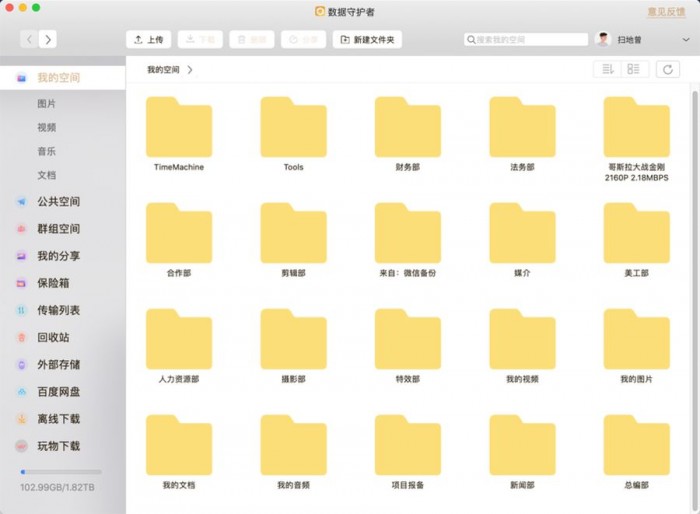Open the 我的视频 folder

[x=522, y=339]
